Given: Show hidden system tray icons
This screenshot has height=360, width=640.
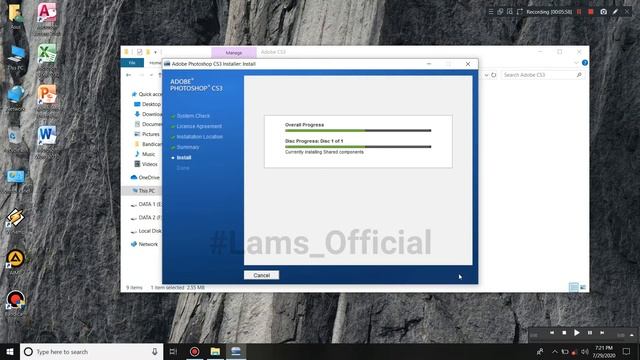Looking at the screenshot, I should click(x=555, y=351).
